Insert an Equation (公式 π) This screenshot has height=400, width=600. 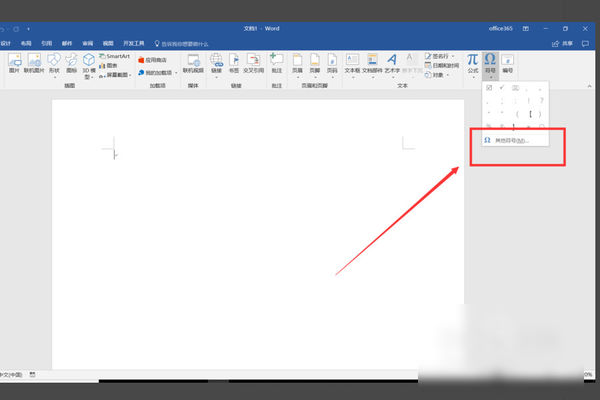point(473,64)
